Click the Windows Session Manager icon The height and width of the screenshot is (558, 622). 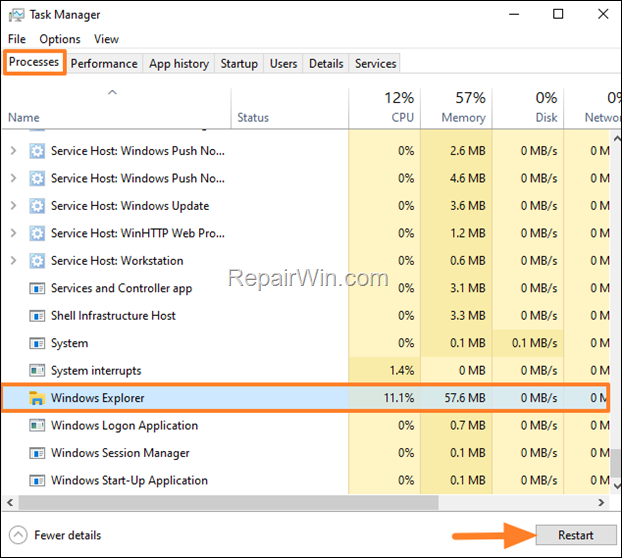37,453
